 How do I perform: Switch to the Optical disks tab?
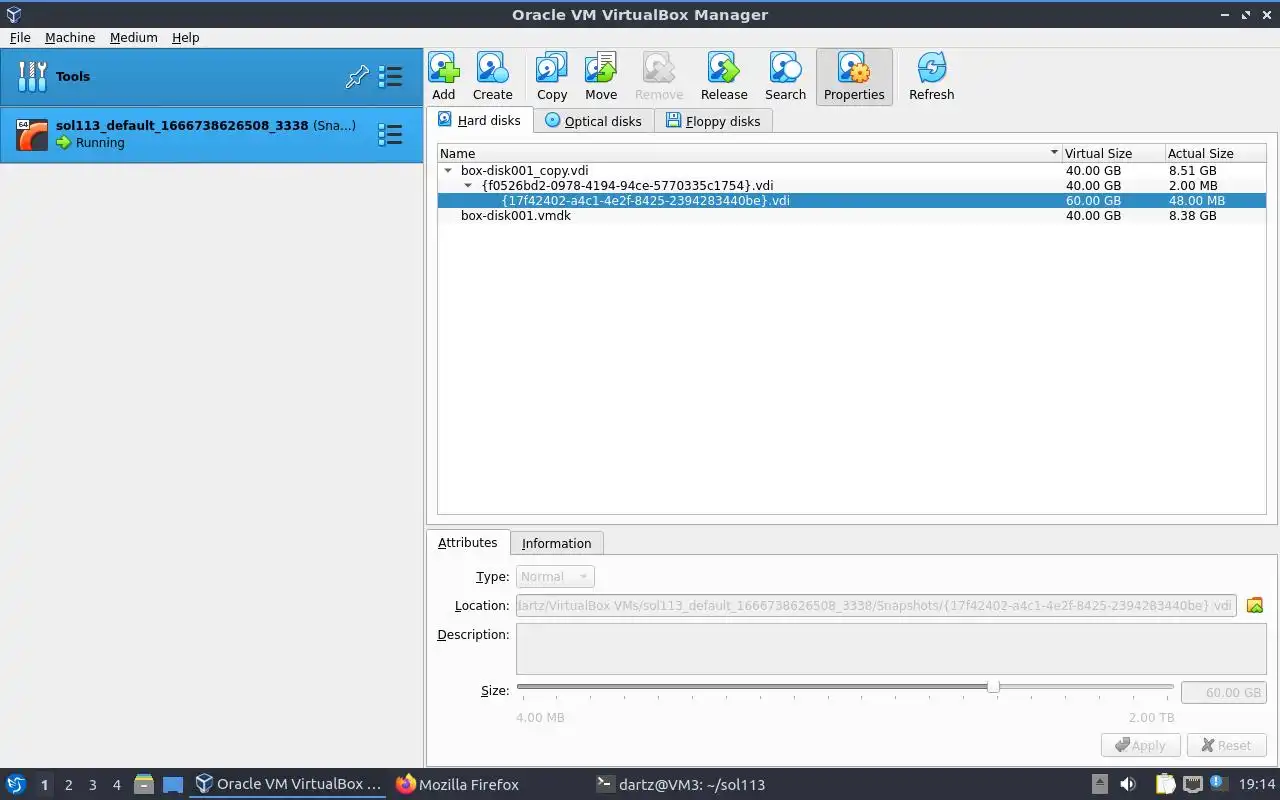593,121
